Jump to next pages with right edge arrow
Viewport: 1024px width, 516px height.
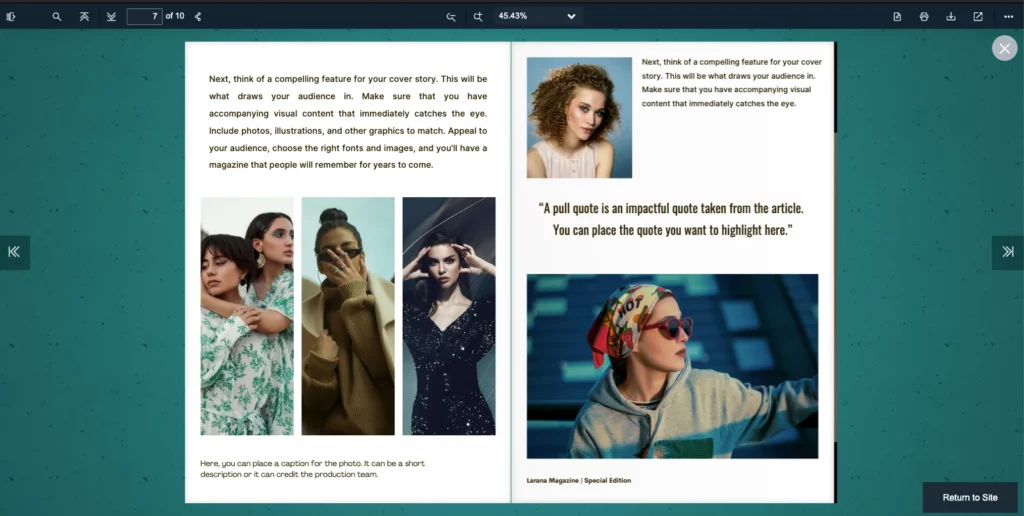pyautogui.click(x=1007, y=252)
